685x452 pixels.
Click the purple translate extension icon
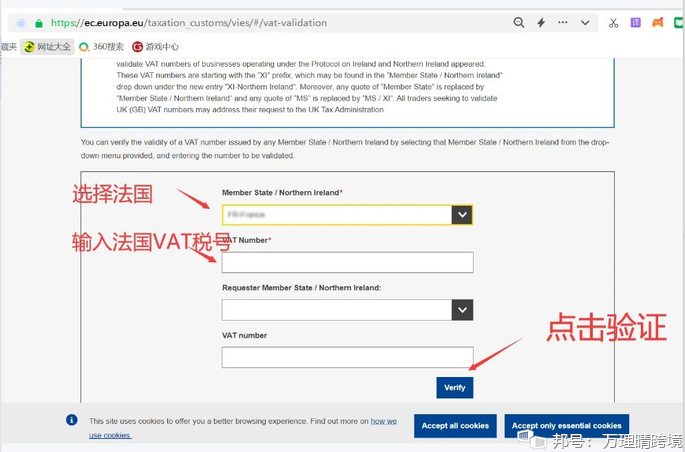(635, 23)
